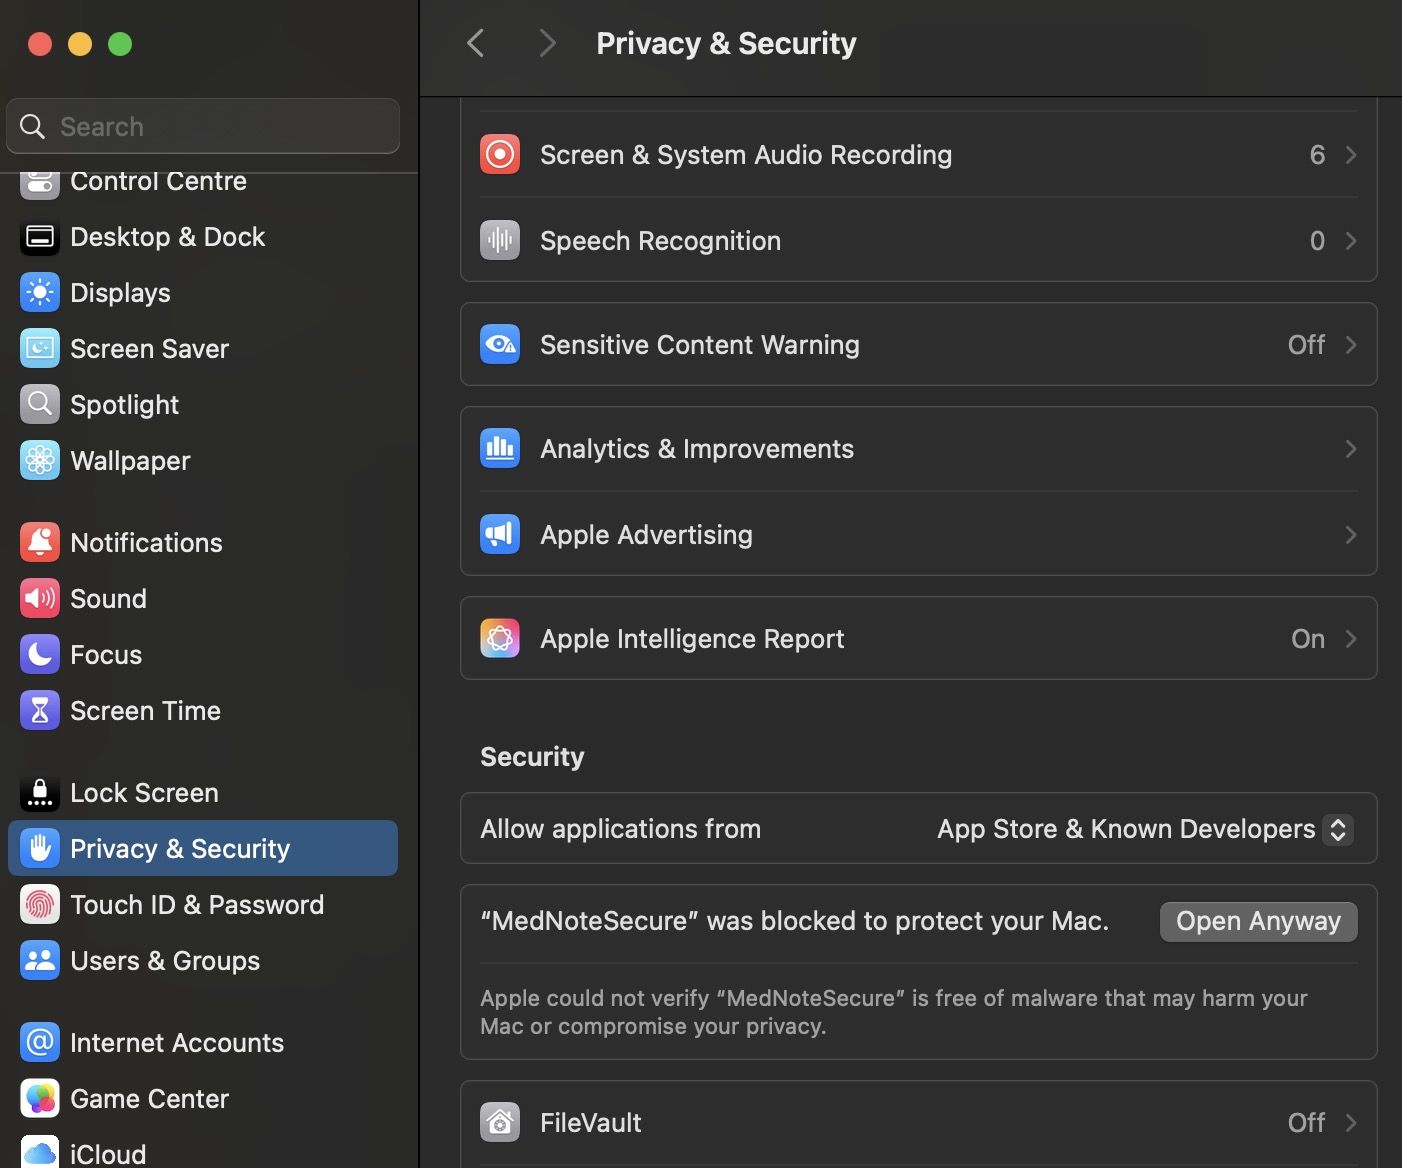
Task: Expand Apple Advertising chevron
Action: 1351,535
